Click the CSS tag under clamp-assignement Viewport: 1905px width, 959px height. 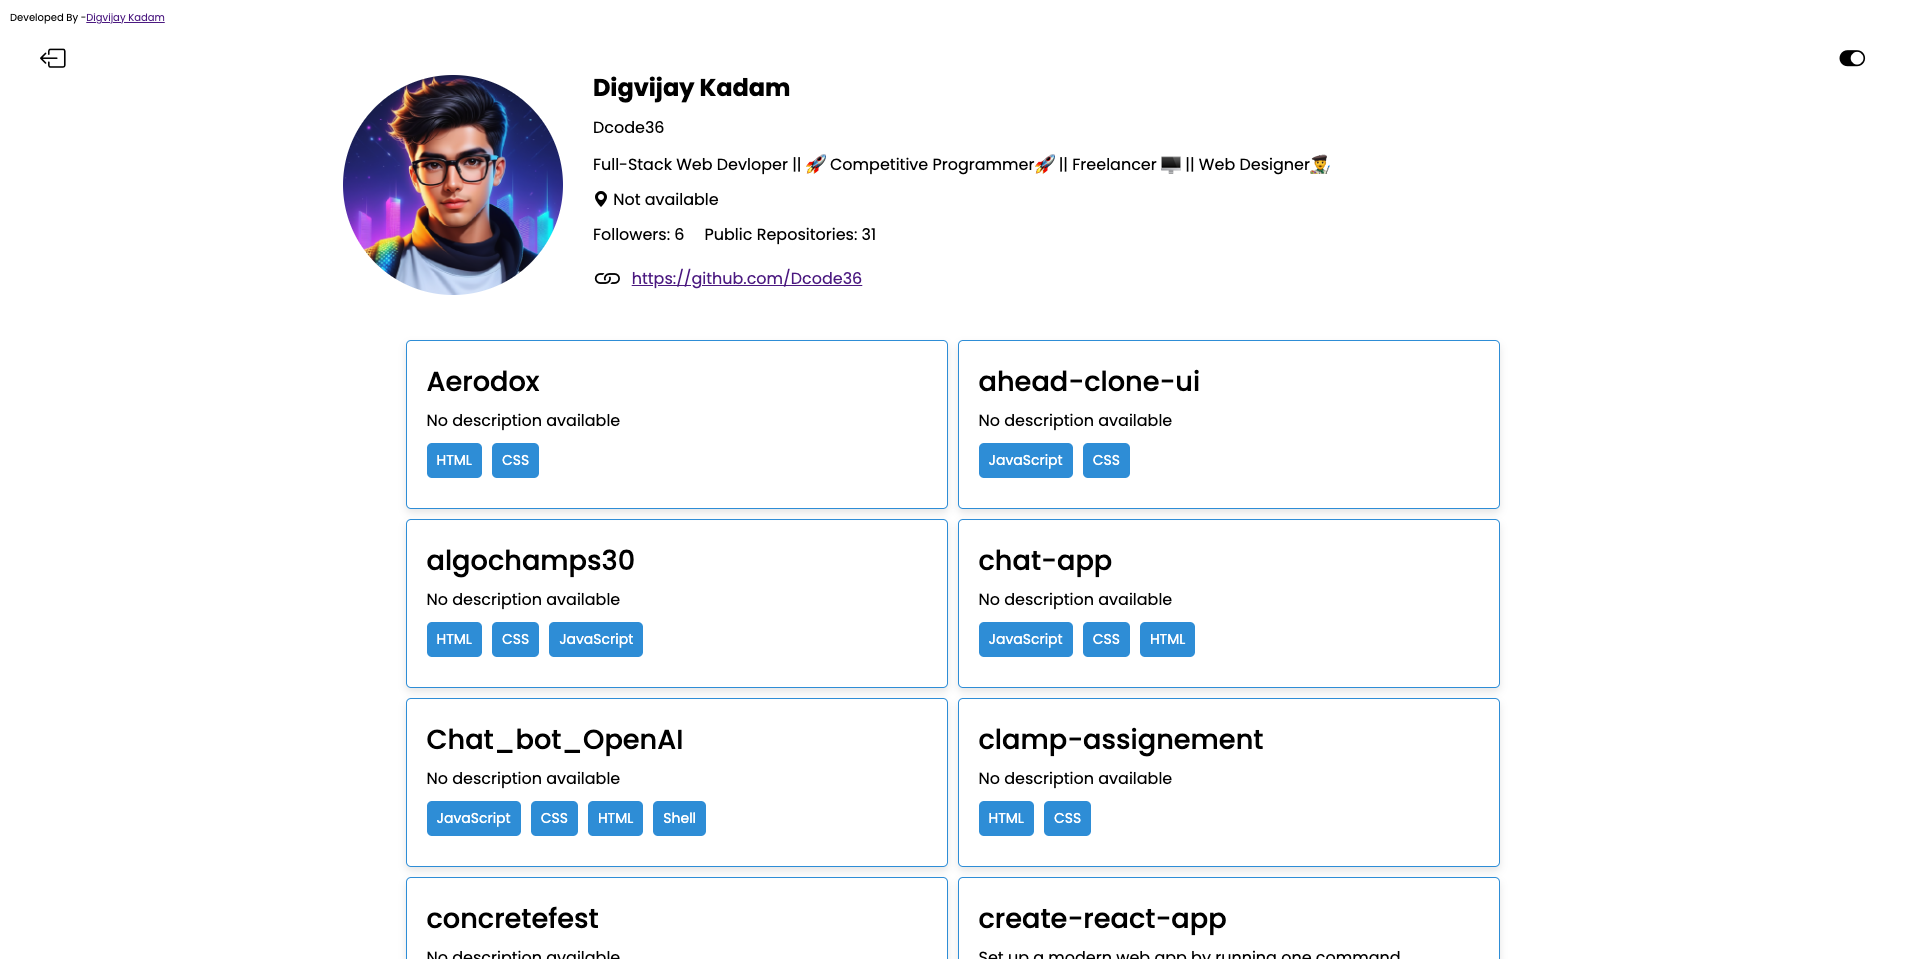[1067, 819]
